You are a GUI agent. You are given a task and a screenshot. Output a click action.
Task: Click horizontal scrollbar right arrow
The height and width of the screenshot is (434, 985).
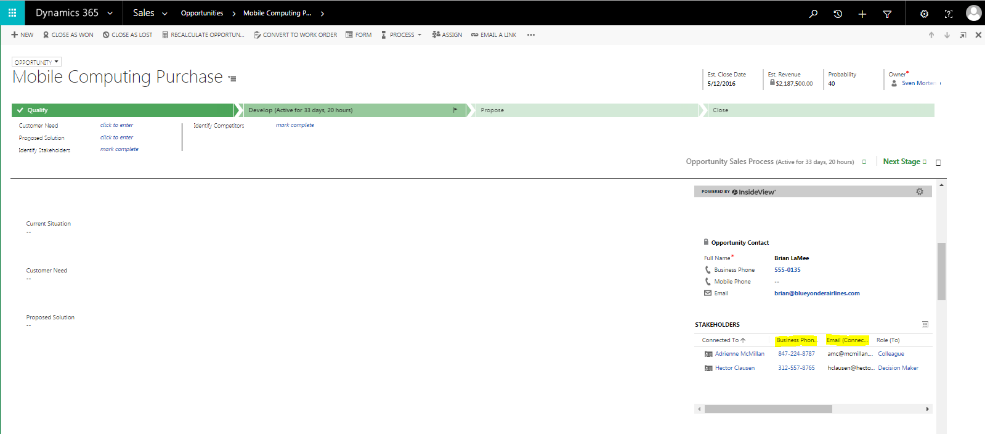click(928, 409)
